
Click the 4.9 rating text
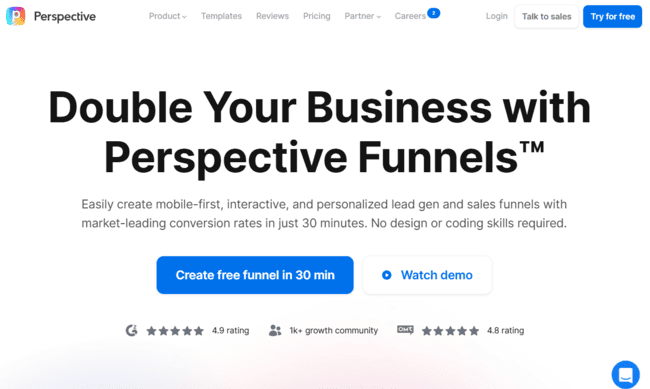click(x=230, y=331)
